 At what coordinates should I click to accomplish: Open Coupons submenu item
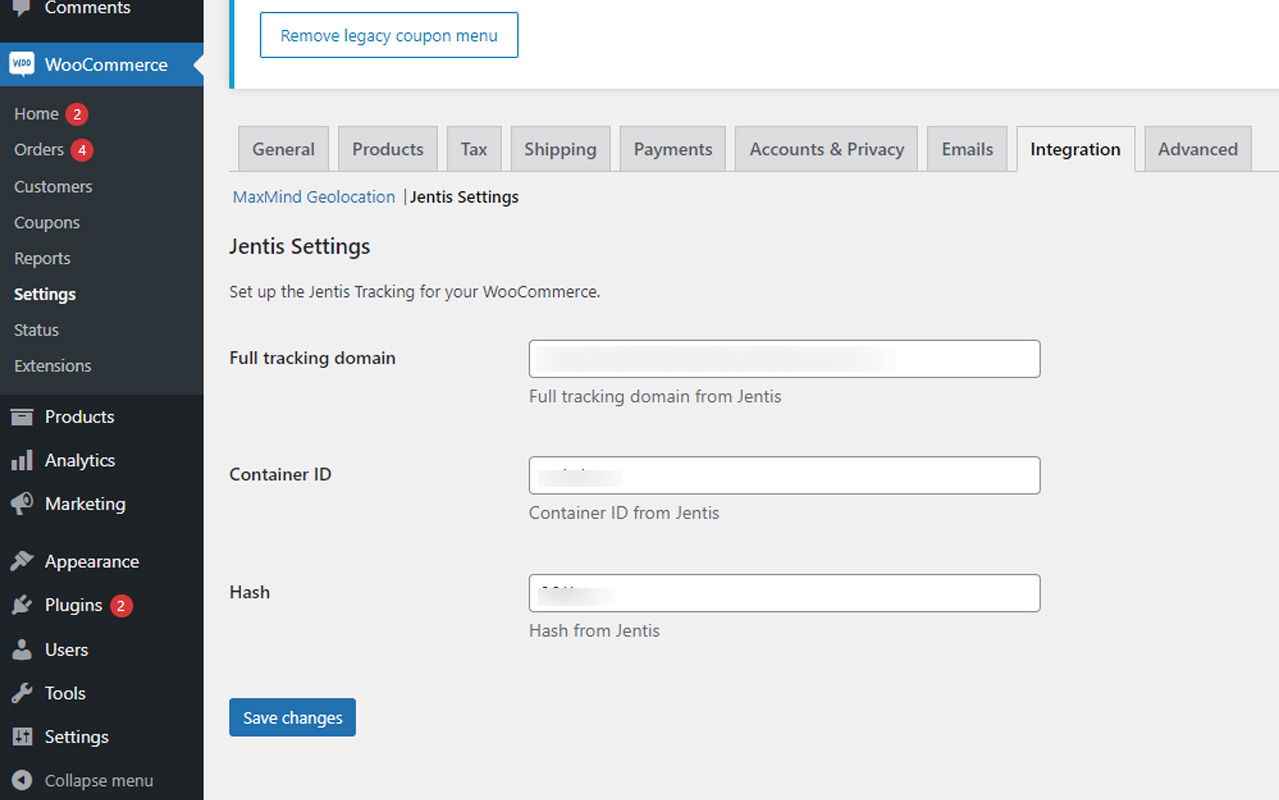[47, 222]
